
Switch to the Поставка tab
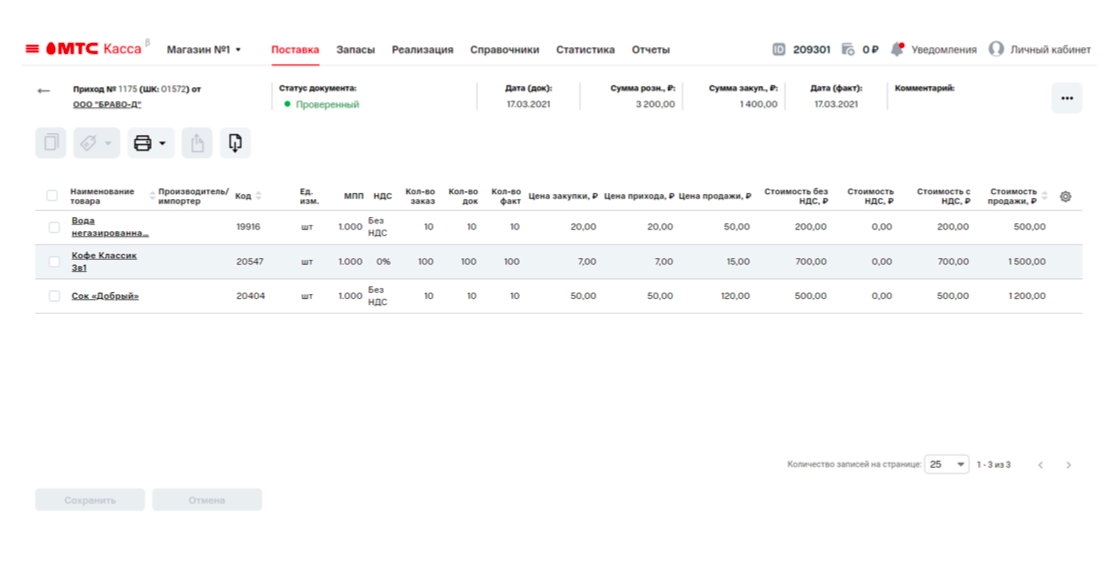click(295, 49)
